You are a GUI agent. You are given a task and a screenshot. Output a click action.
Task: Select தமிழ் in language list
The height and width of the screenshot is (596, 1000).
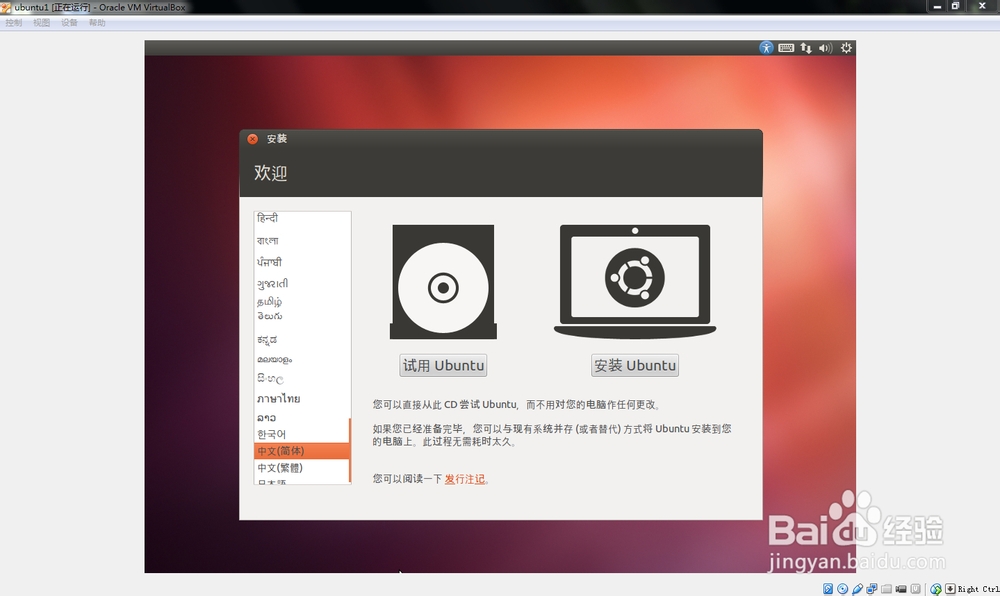tap(302, 302)
